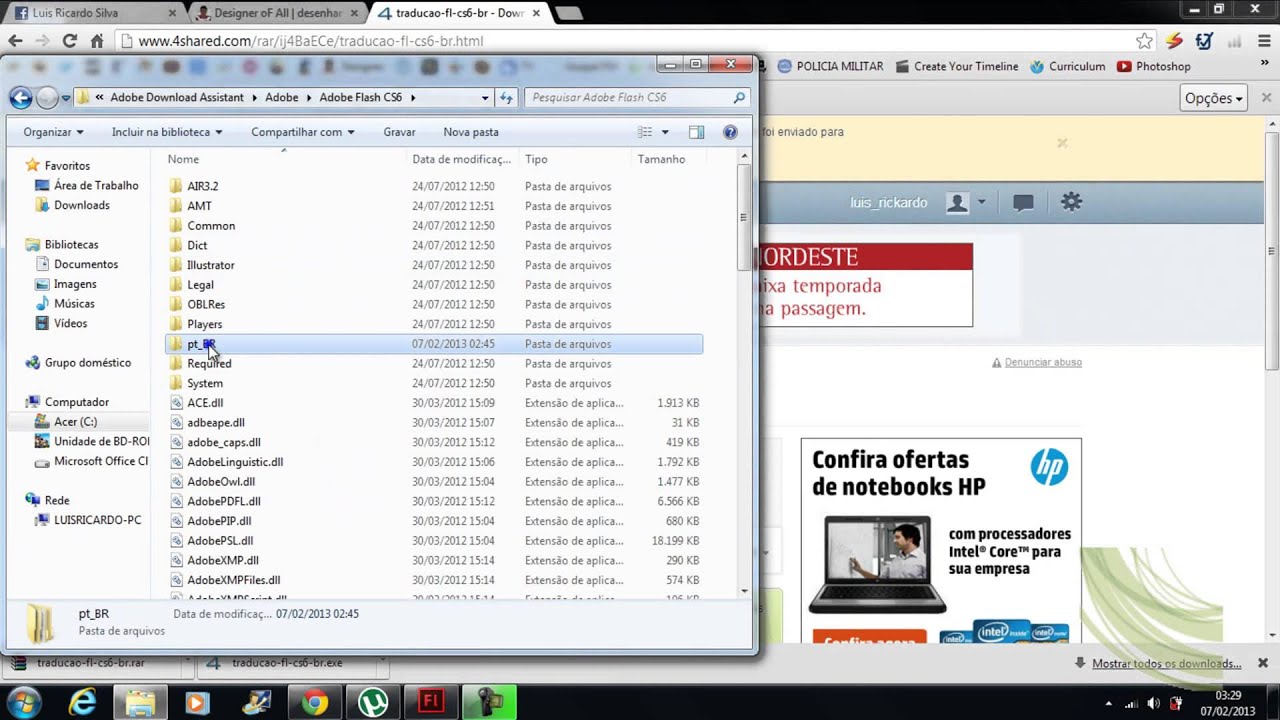
Task: Close the Chrome downloads bar
Action: coord(1263,663)
